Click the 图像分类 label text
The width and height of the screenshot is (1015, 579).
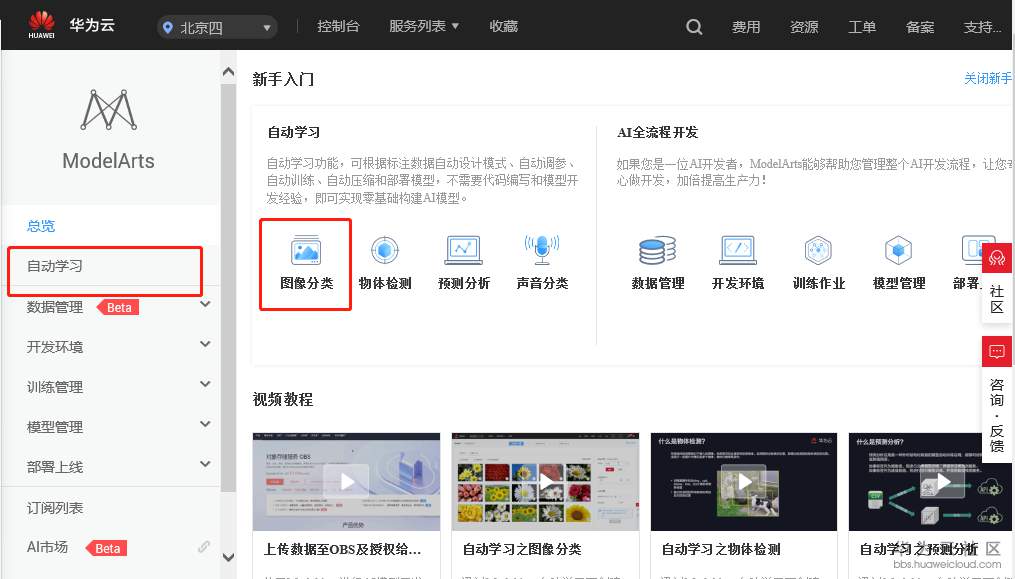[306, 283]
